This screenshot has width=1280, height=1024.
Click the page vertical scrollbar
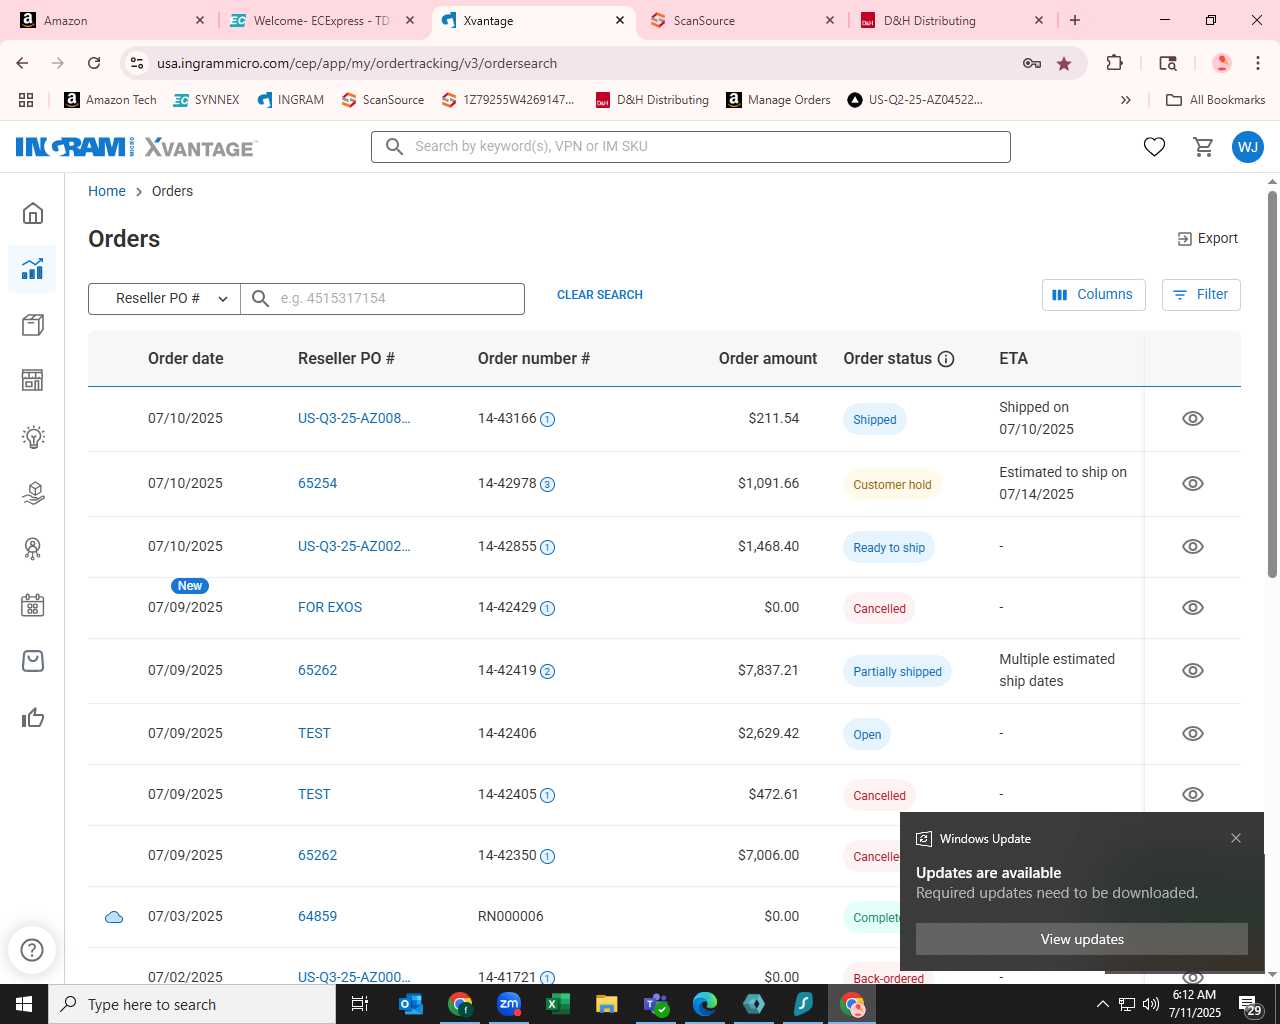1272,384
